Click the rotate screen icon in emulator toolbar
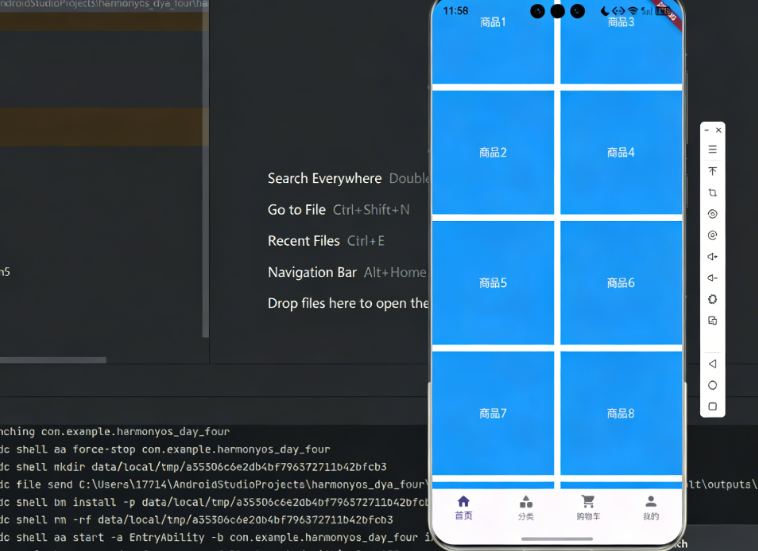758x551 pixels. pyautogui.click(x=713, y=192)
